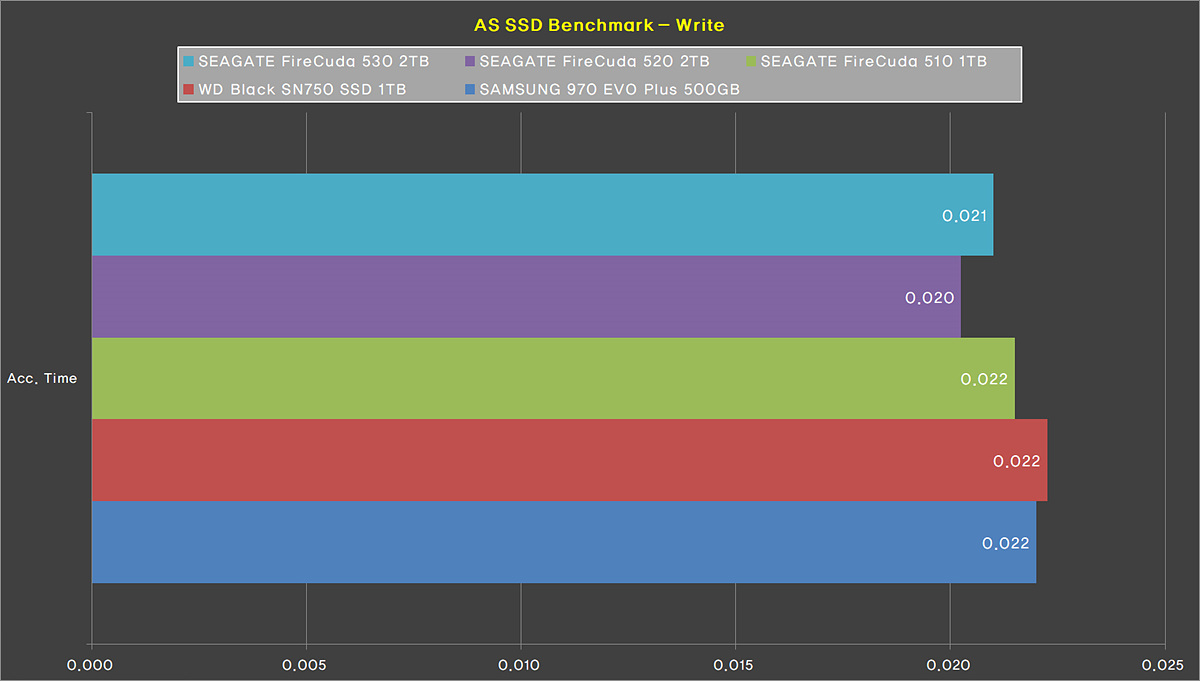The width and height of the screenshot is (1200, 681).
Task: Select the SEAGATE FireCuda 520 2TB legend label
Action: 595,62
